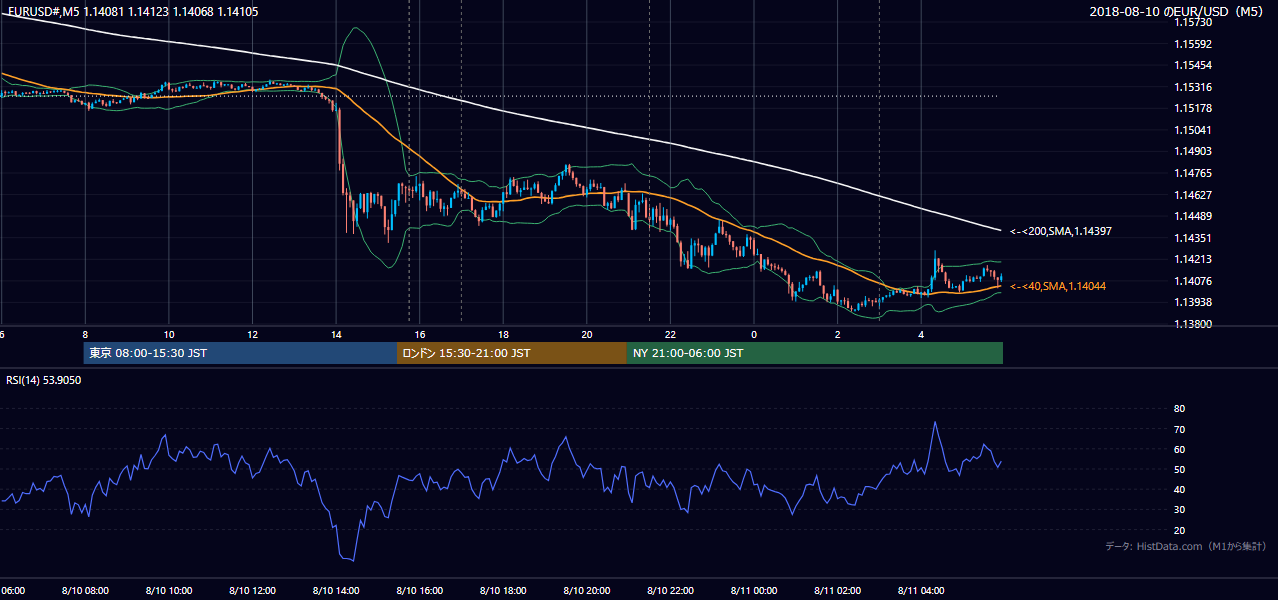This screenshot has height=600, width=1278.
Task: Click price axis label 1.15316
Action: tap(1193, 87)
